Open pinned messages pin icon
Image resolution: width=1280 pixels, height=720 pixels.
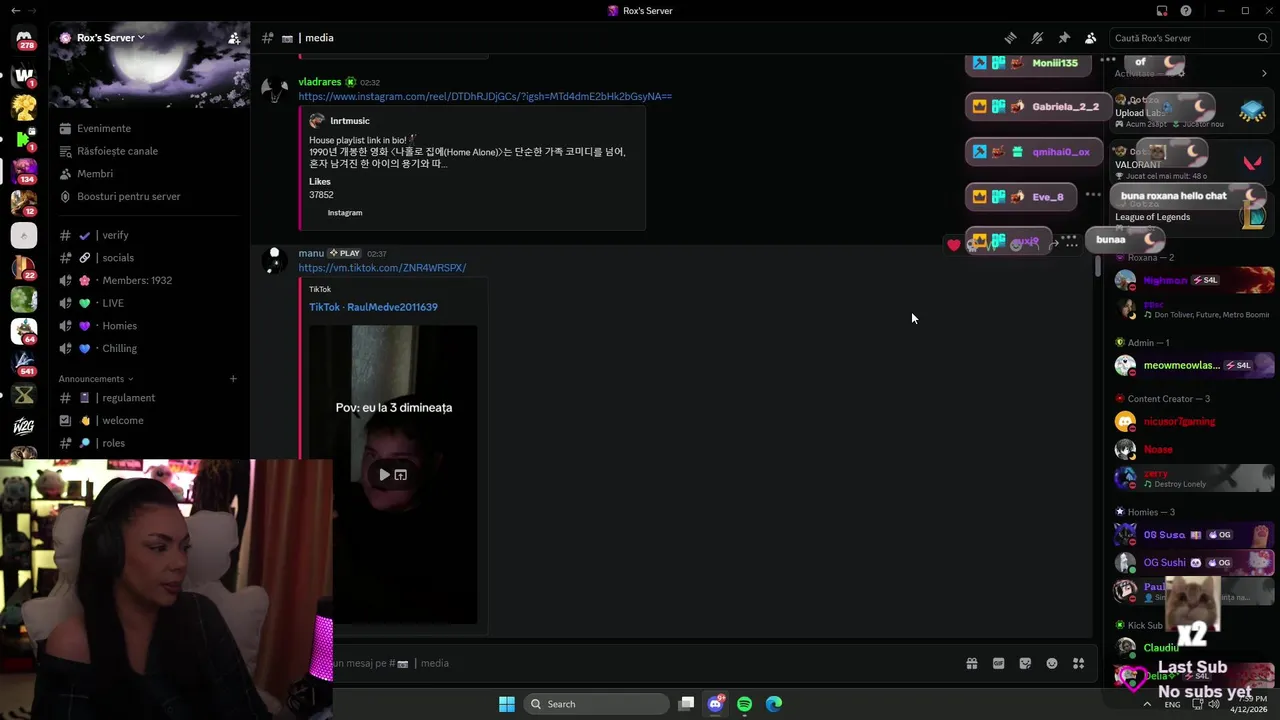pyautogui.click(x=1064, y=38)
